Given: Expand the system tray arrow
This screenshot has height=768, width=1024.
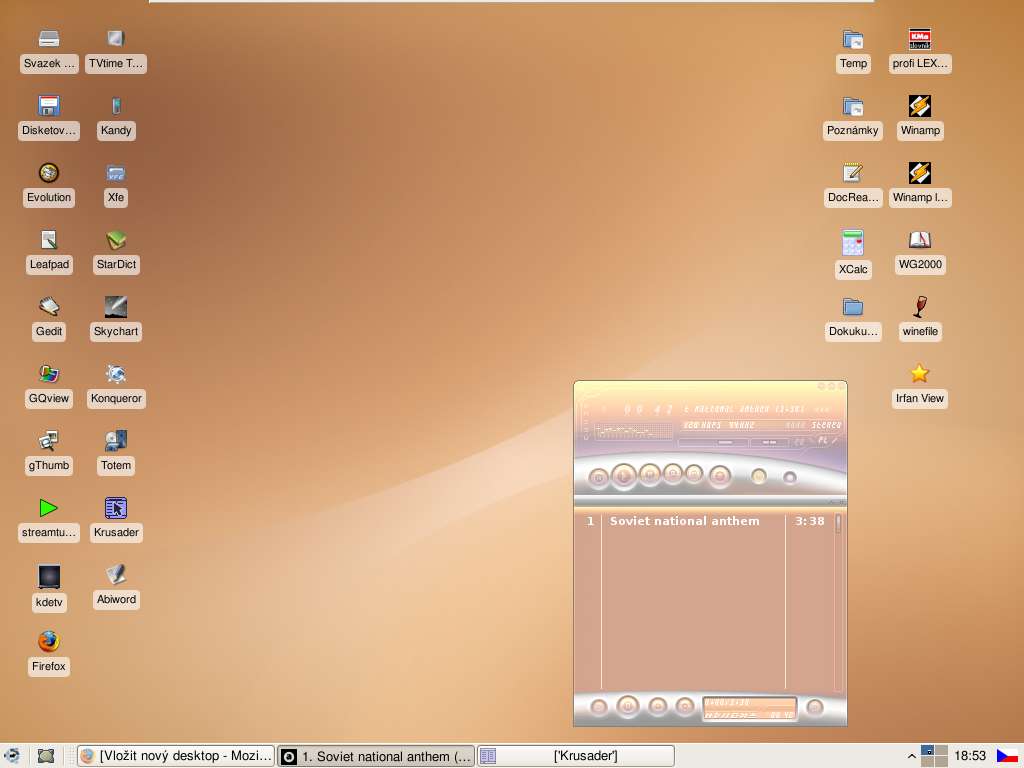Looking at the screenshot, I should point(912,756).
